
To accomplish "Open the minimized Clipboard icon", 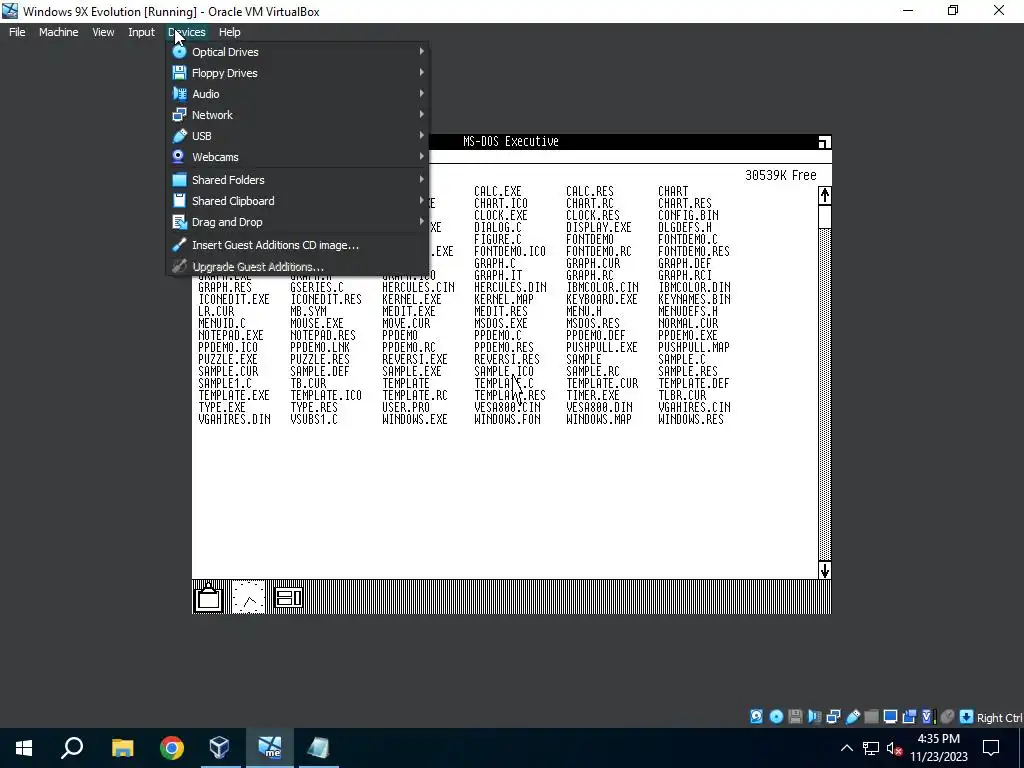I will click(209, 597).
